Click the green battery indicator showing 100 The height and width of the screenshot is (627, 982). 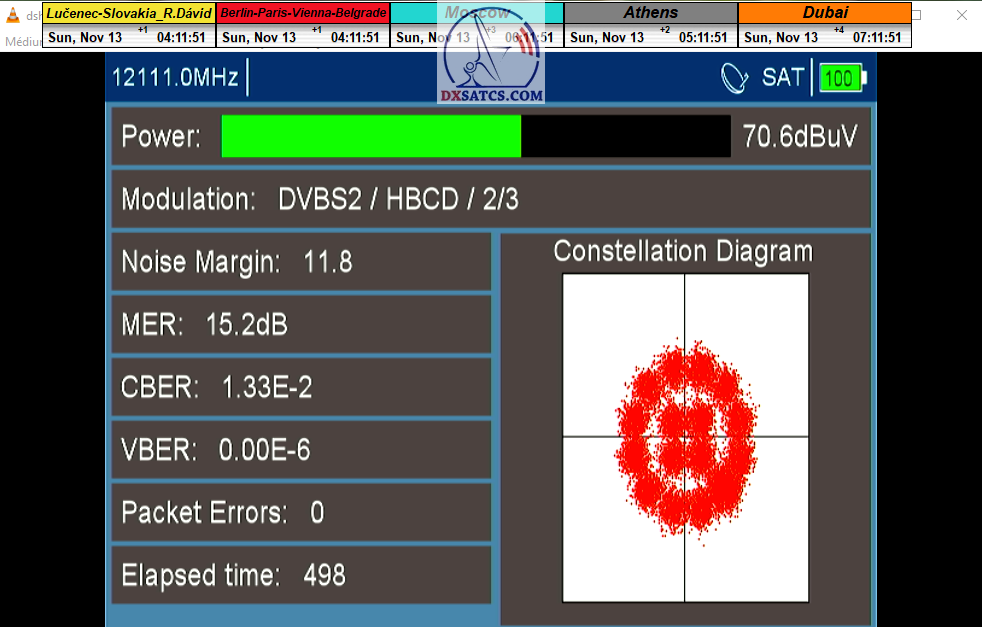(x=842, y=78)
